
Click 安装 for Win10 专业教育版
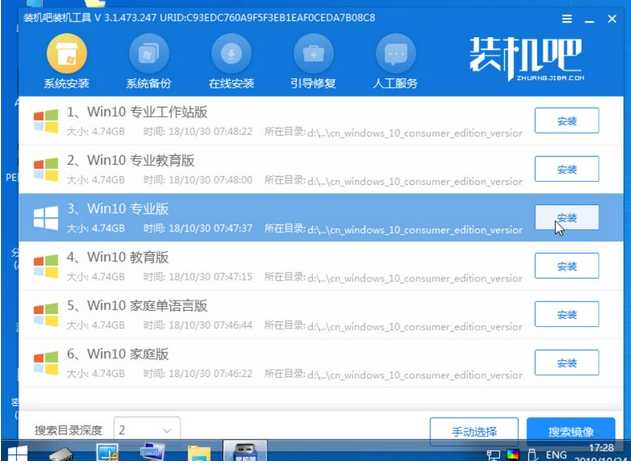coord(567,169)
